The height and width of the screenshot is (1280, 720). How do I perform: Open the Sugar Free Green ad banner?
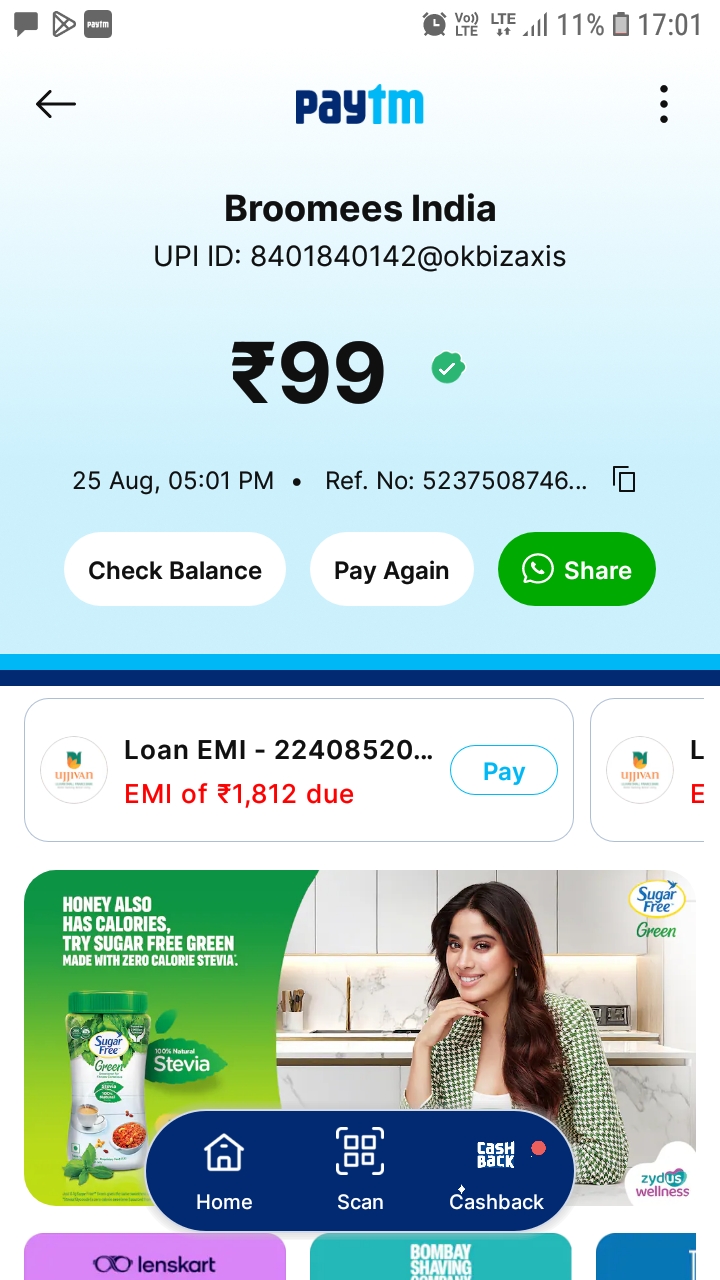click(x=360, y=1037)
